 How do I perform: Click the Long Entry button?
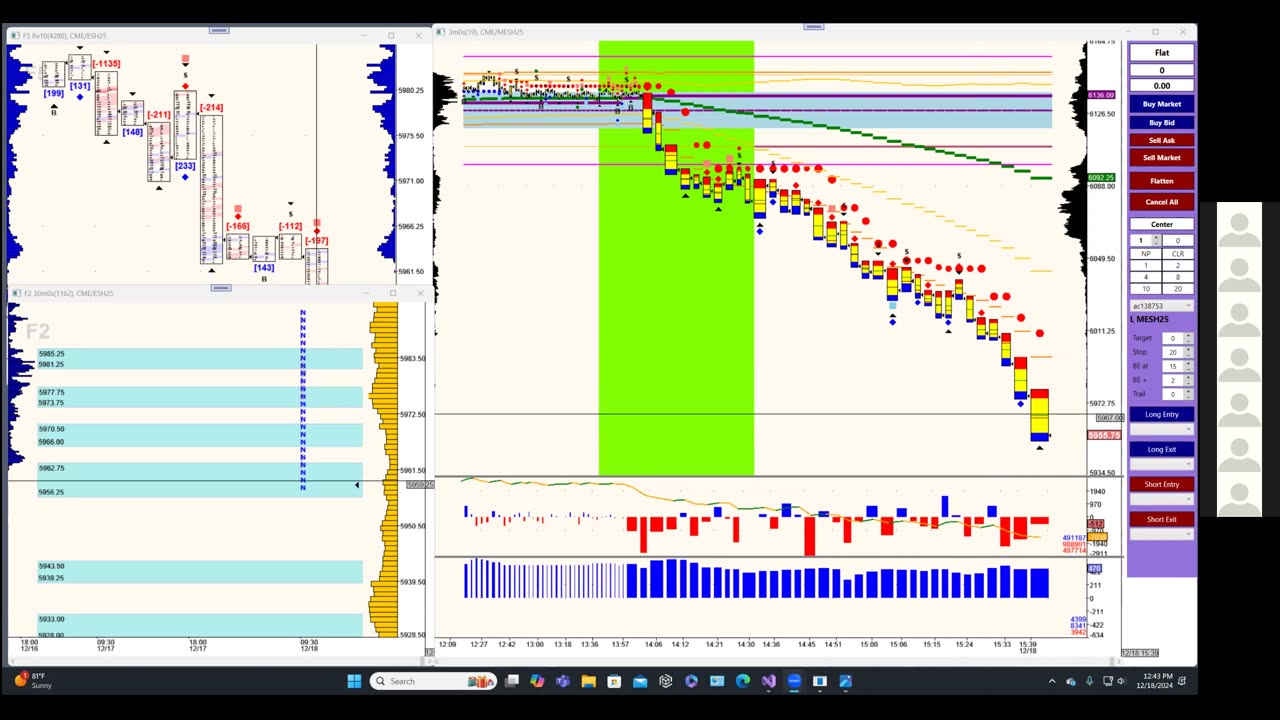pos(1161,414)
